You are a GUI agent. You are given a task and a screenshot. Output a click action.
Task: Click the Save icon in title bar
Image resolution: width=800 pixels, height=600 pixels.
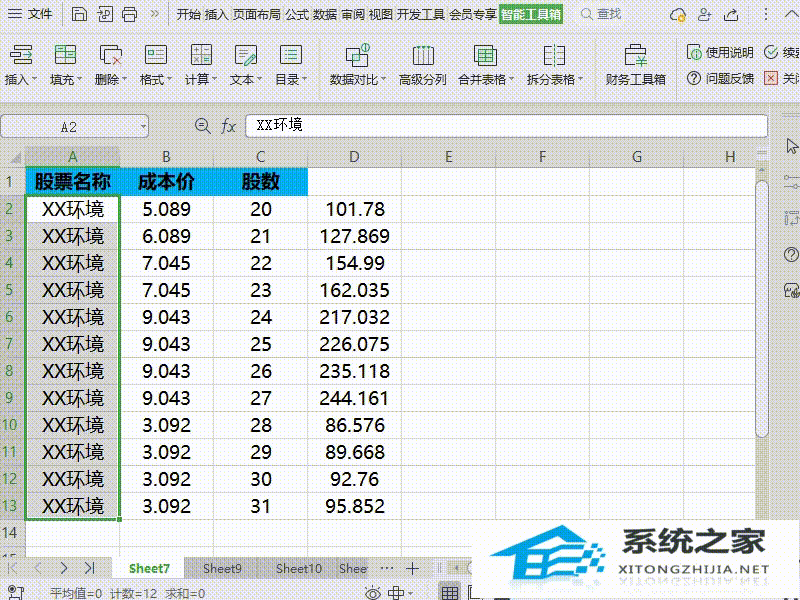tap(78, 14)
